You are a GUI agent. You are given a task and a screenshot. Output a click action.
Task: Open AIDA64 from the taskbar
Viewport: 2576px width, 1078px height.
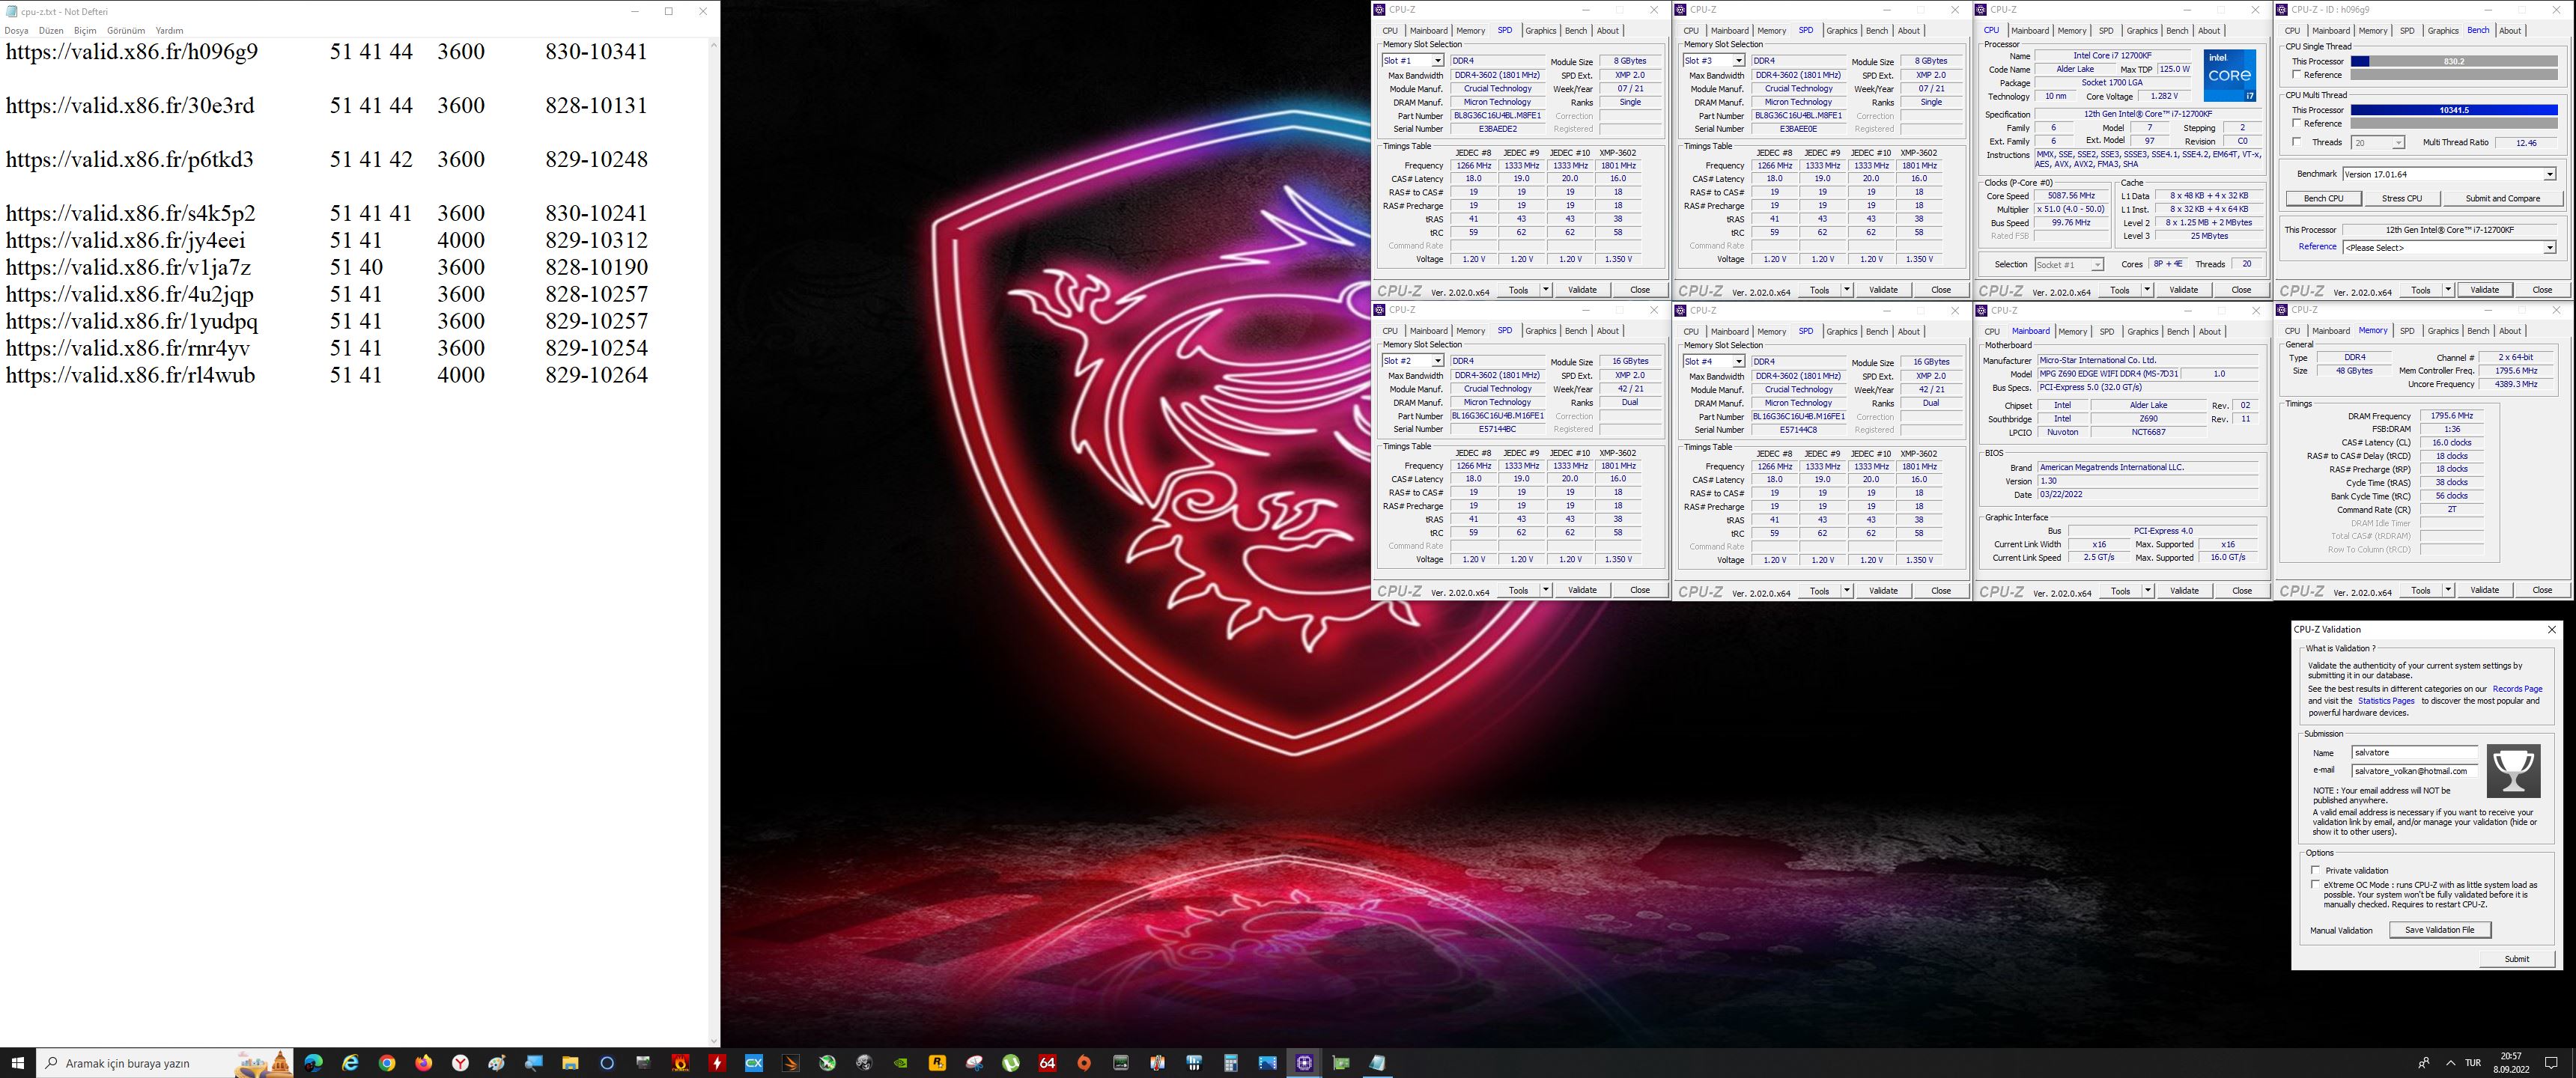pyautogui.click(x=1047, y=1063)
